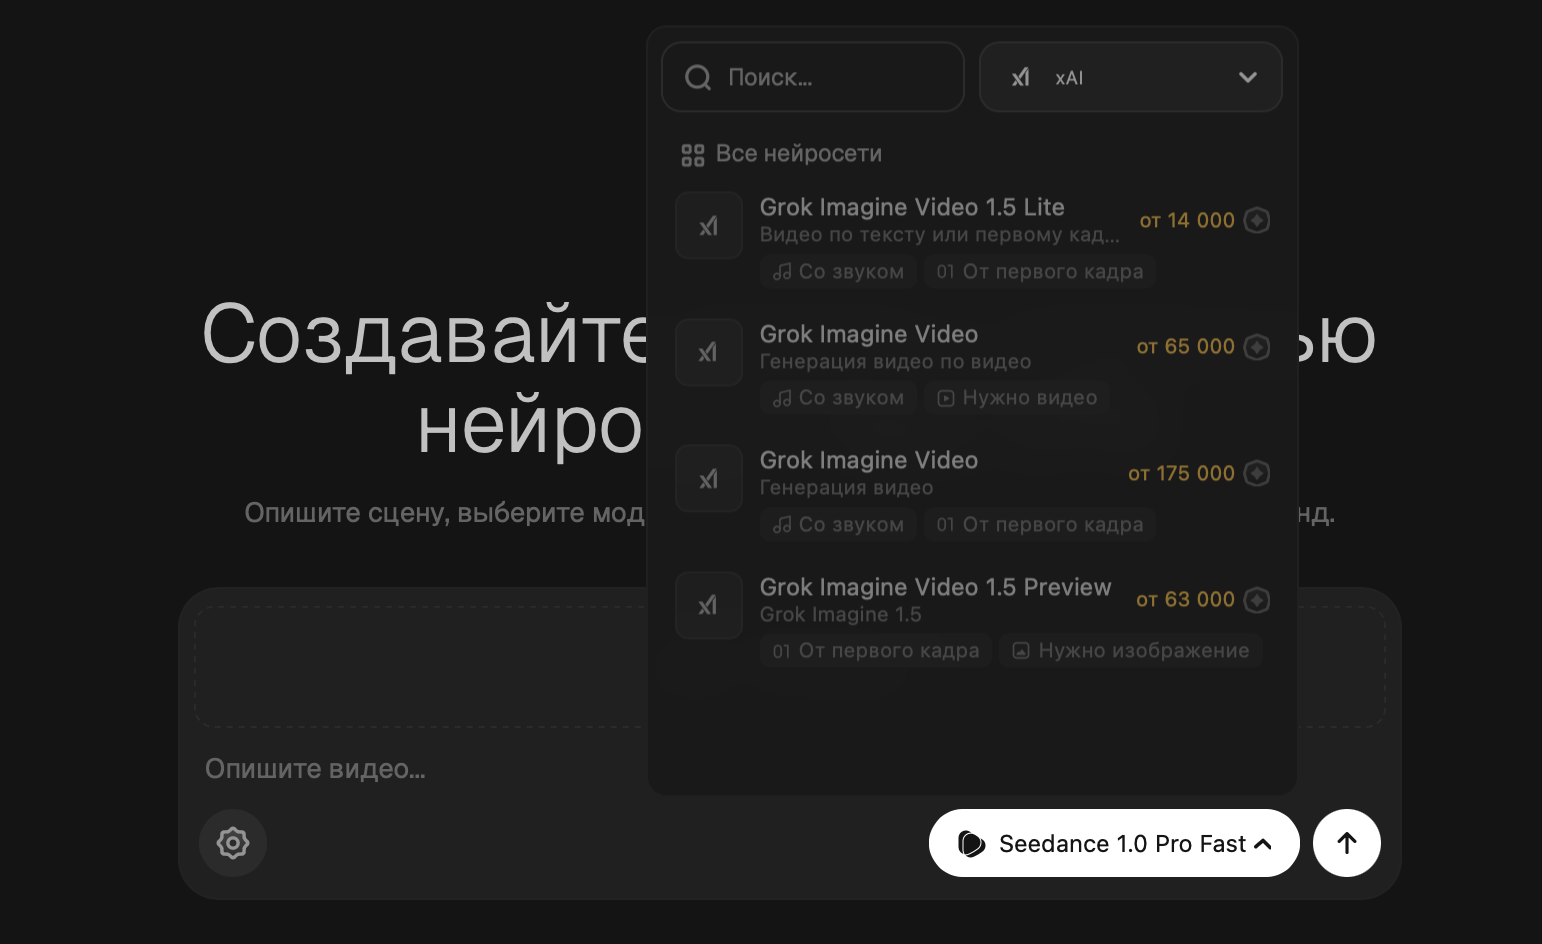Choose Grok Imagine Video Генерация видео по видео
Viewport: 1542px width, 944px height.
972,366
